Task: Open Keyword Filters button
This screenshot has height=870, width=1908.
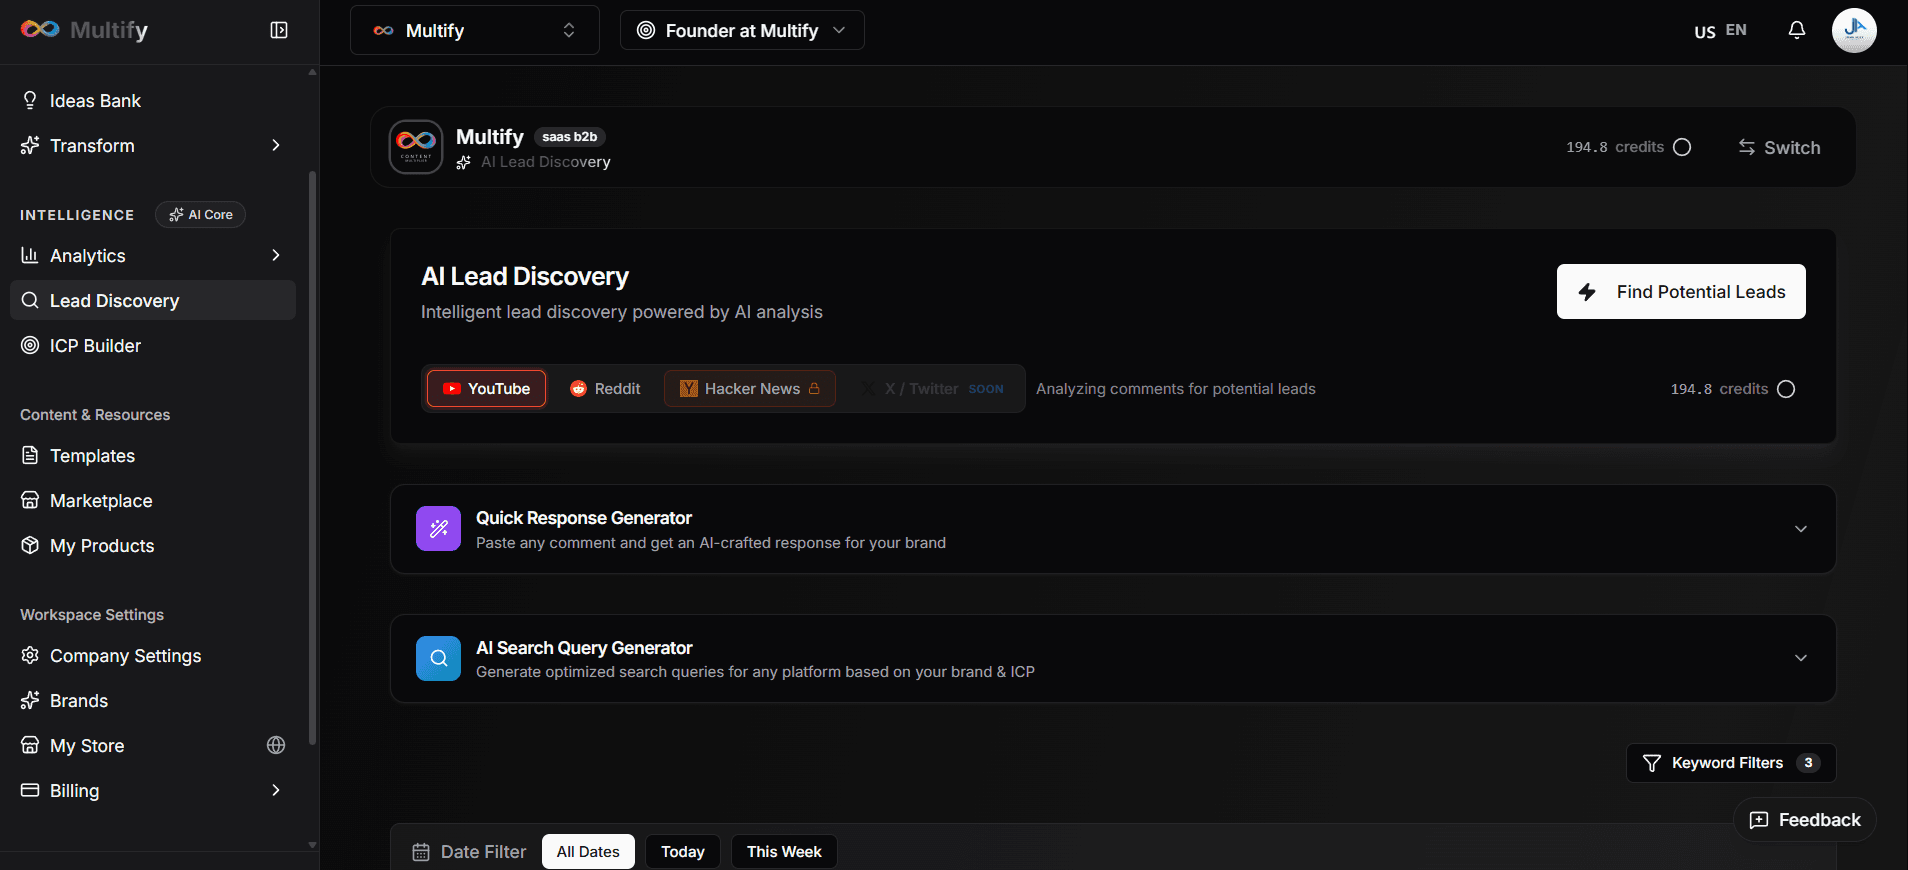Action: (1731, 763)
